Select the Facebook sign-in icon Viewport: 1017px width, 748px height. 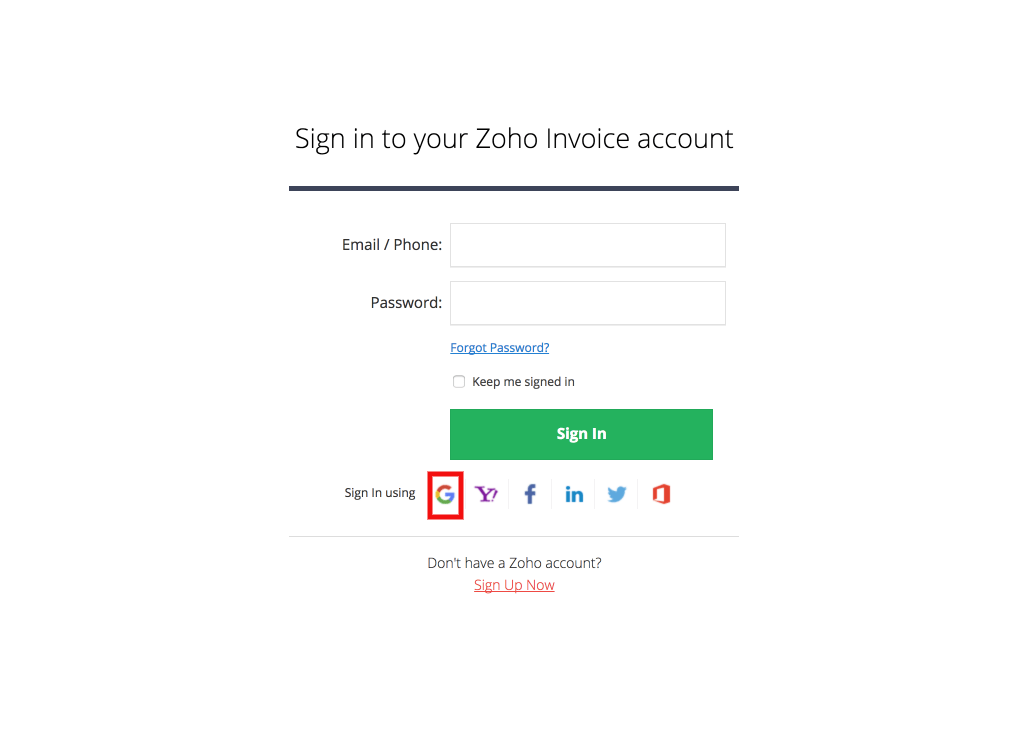tap(530, 494)
